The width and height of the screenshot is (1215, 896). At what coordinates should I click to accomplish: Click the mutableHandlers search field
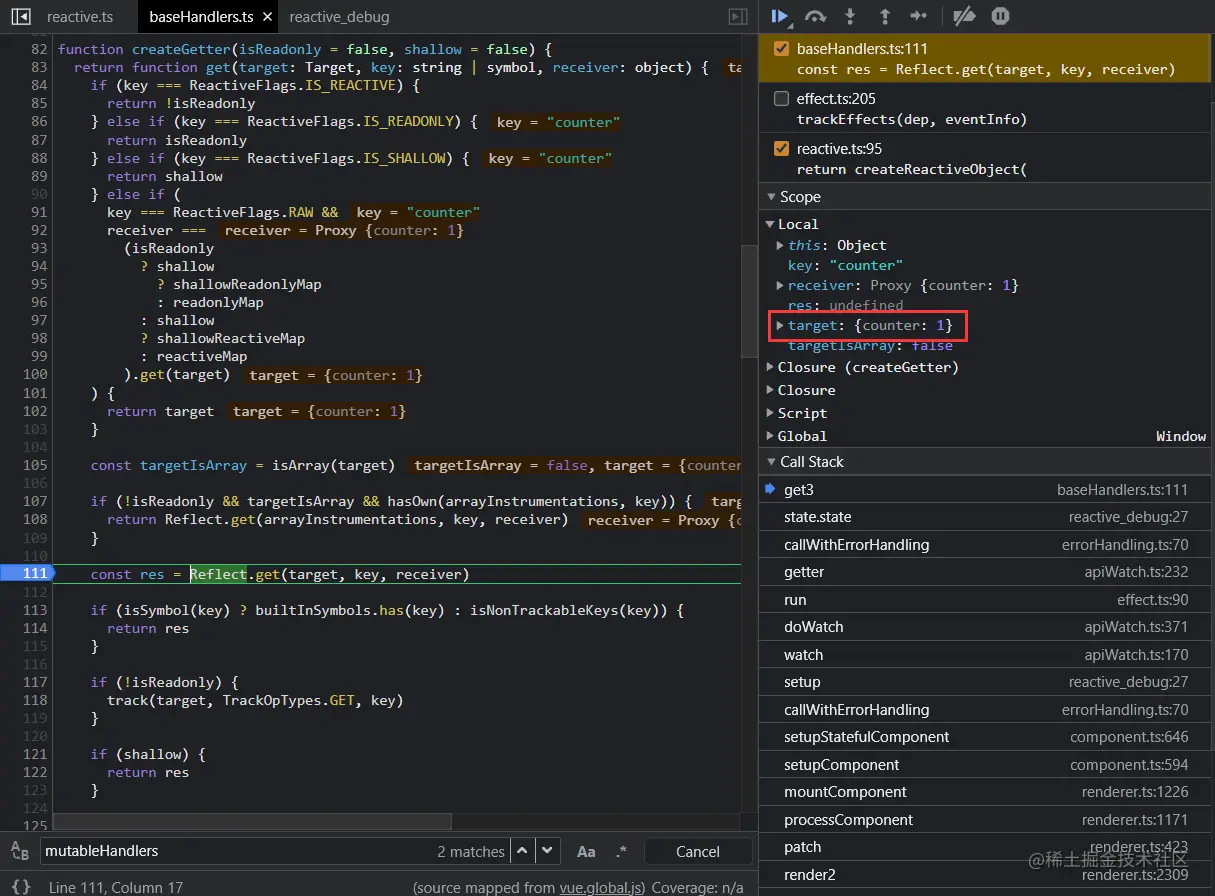tap(273, 851)
